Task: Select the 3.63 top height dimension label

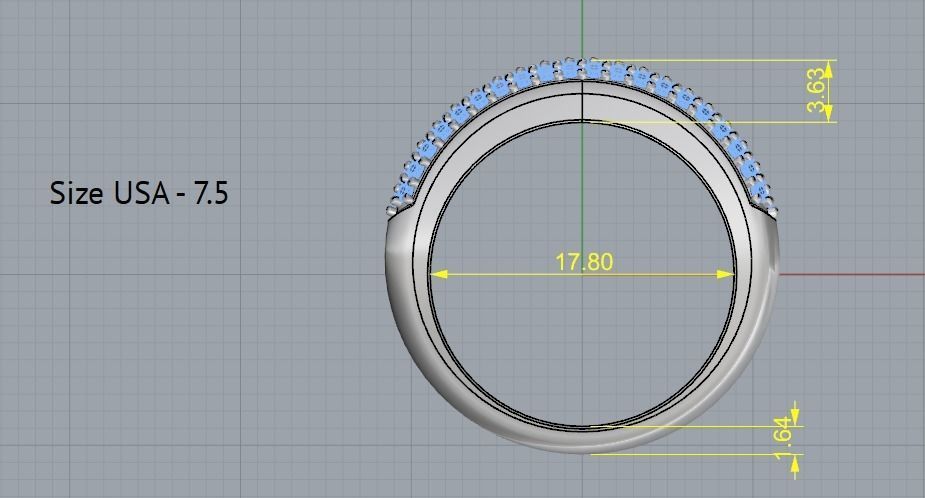Action: click(815, 90)
